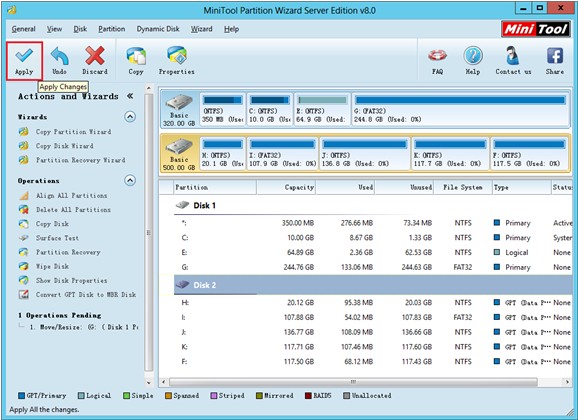Open the Partition menu

(112, 29)
